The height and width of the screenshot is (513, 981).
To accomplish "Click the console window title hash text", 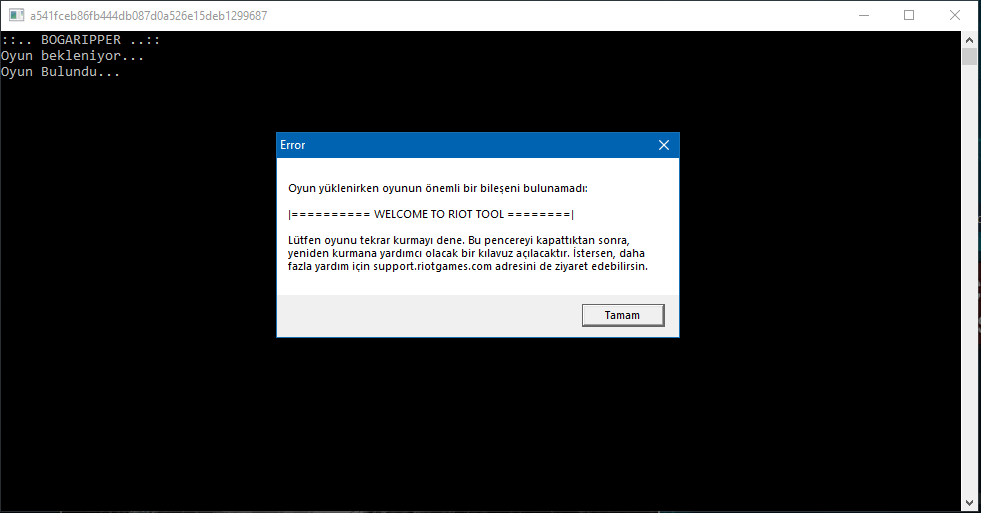I will (x=148, y=16).
